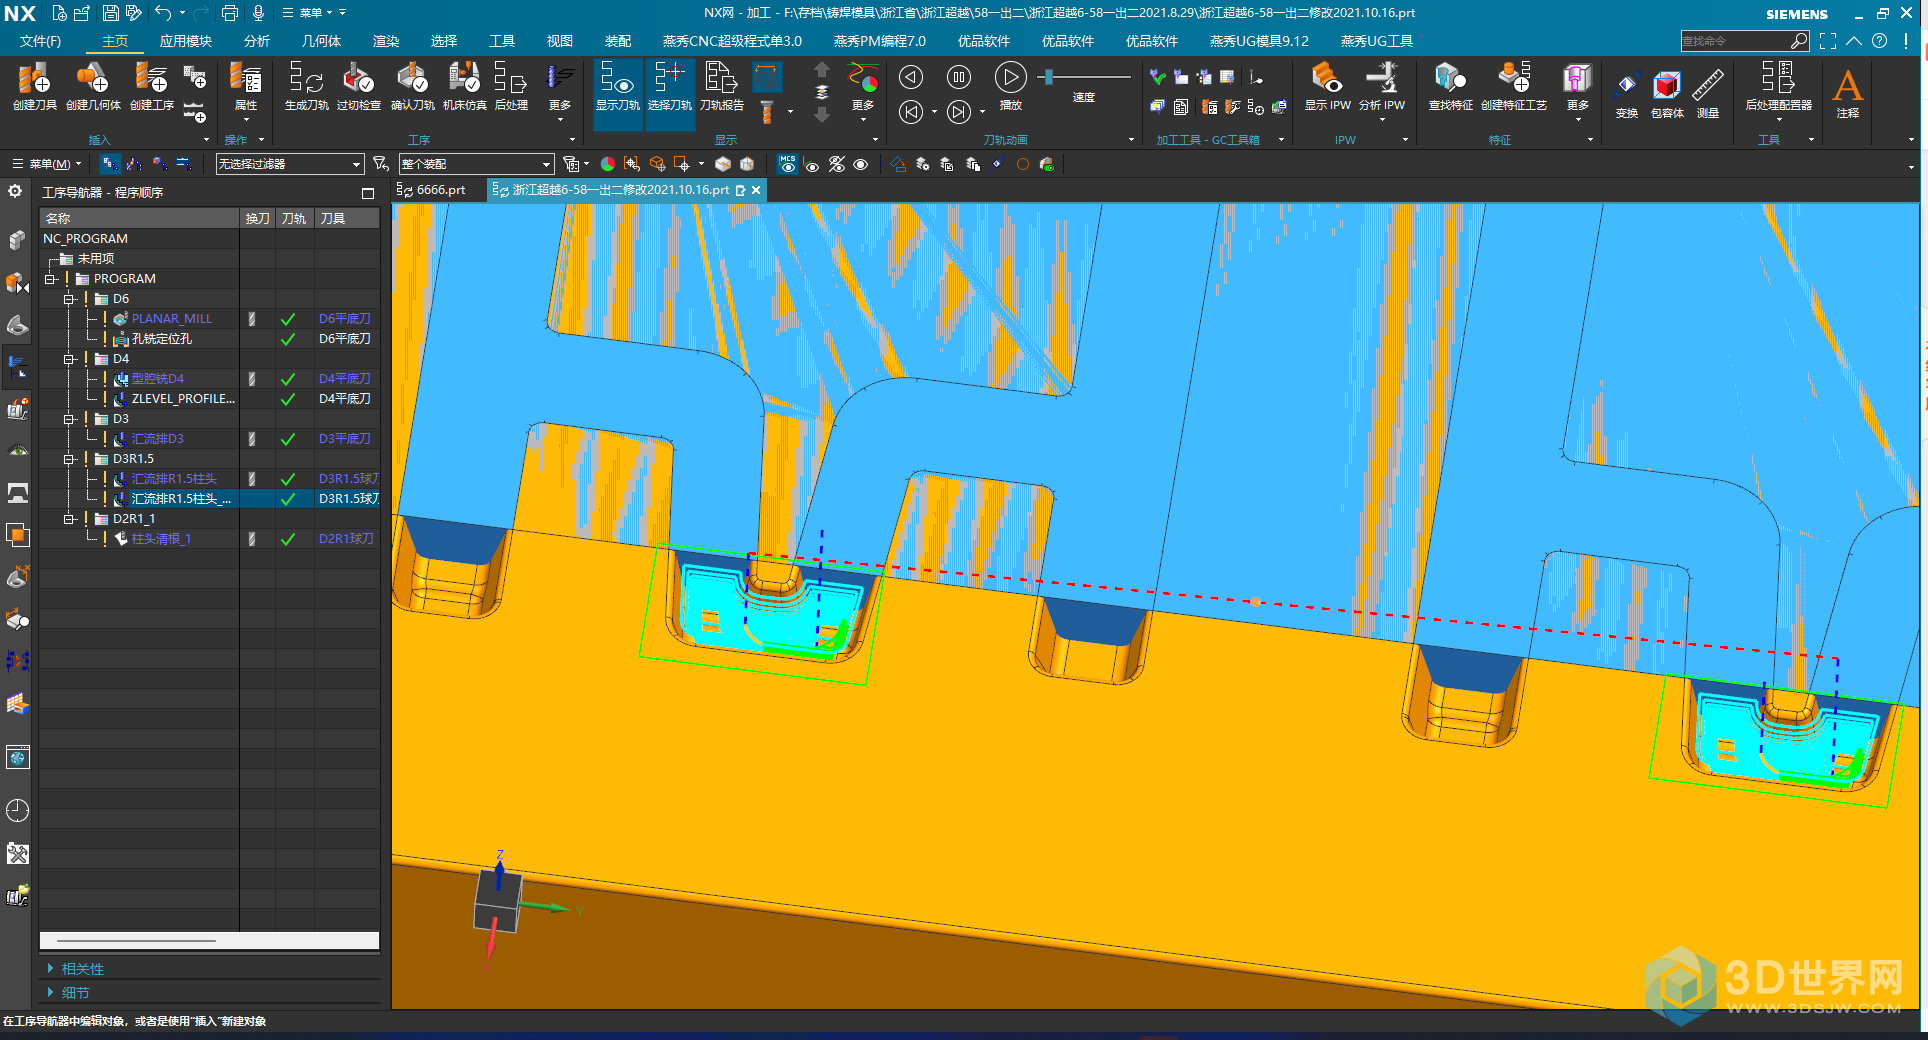Open the 整个装配 scope dropdown
This screenshot has width=1928, height=1040.
[476, 164]
